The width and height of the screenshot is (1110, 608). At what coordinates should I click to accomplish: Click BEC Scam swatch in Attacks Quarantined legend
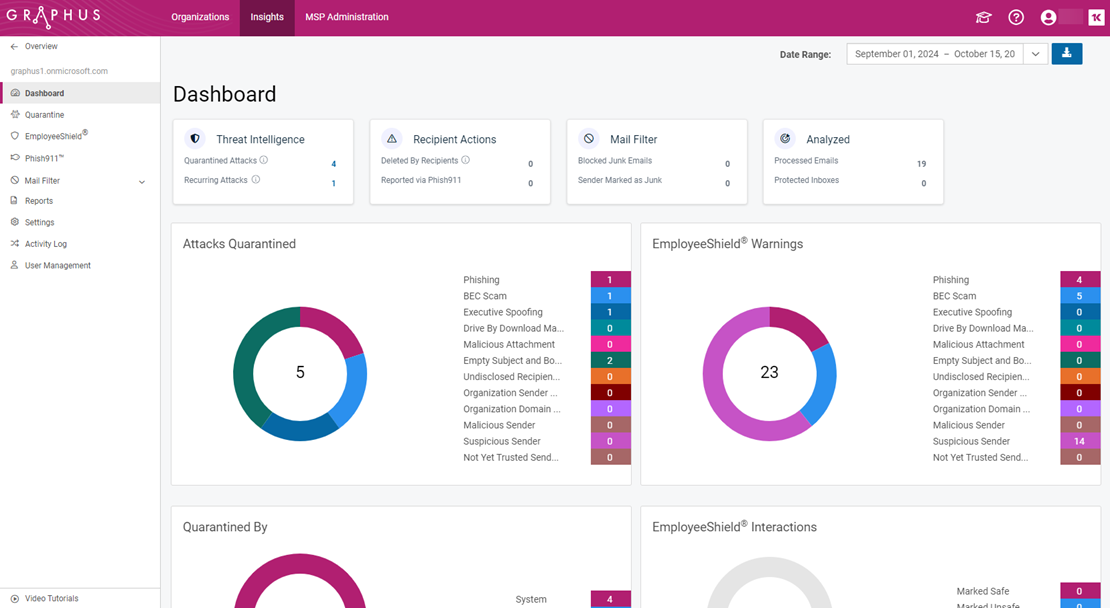tap(610, 295)
